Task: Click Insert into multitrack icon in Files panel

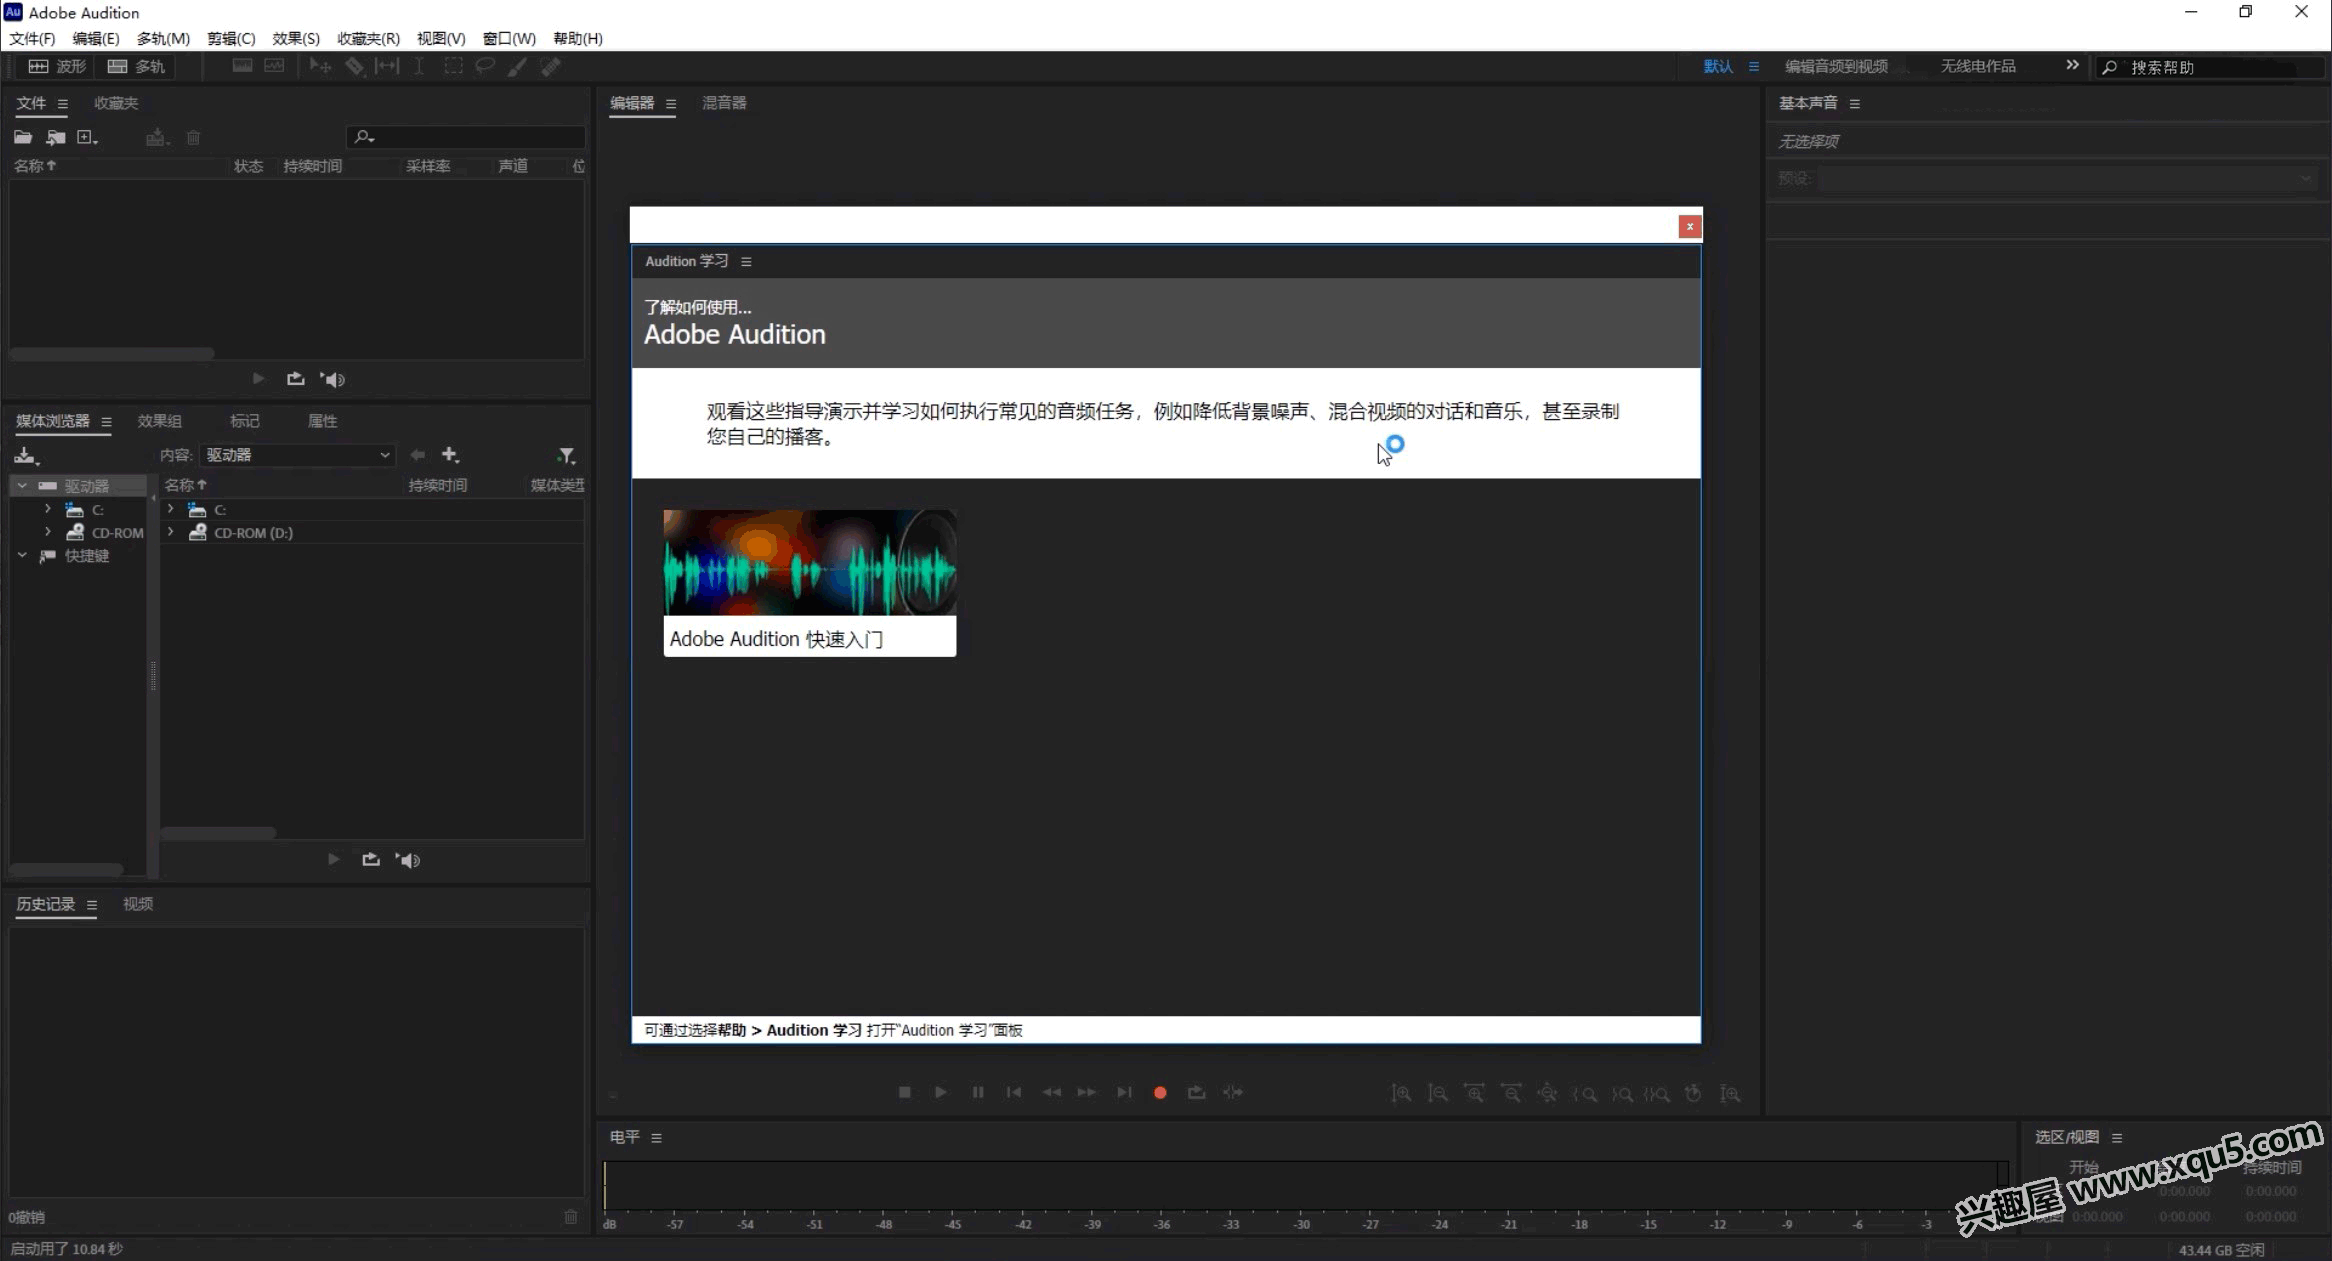Action: coord(156,137)
